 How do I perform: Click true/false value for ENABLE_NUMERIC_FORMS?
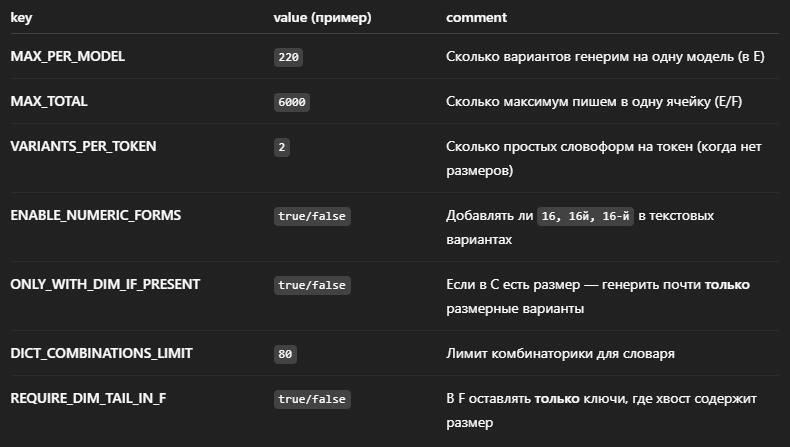pyautogui.click(x=312, y=216)
